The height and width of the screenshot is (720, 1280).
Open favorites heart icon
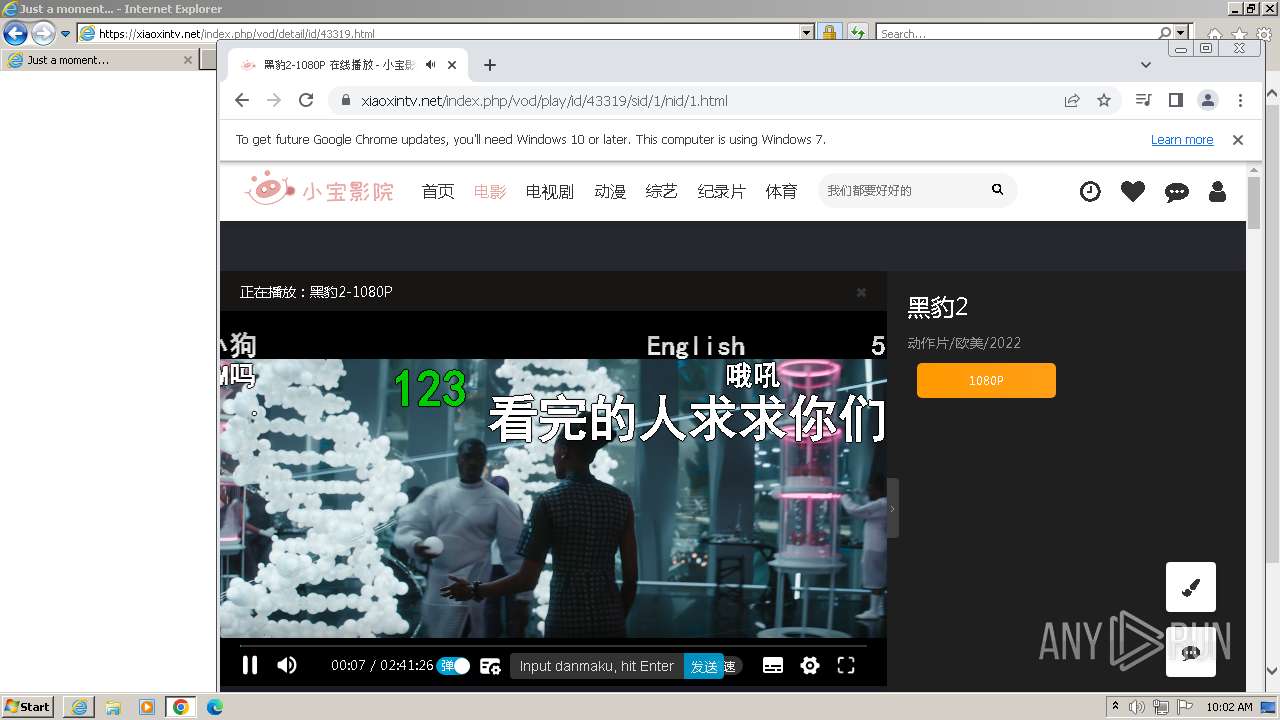(1133, 191)
